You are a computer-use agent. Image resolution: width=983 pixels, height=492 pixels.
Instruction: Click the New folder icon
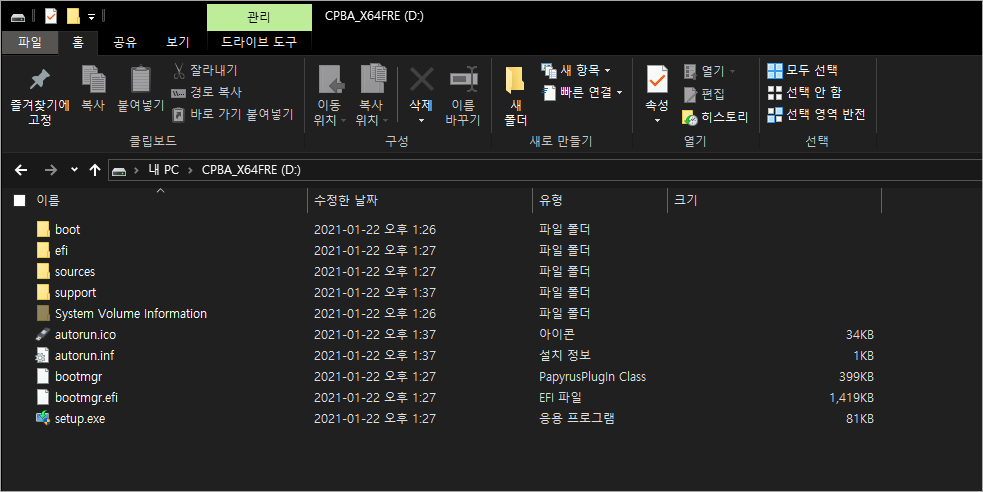pyautogui.click(x=515, y=80)
